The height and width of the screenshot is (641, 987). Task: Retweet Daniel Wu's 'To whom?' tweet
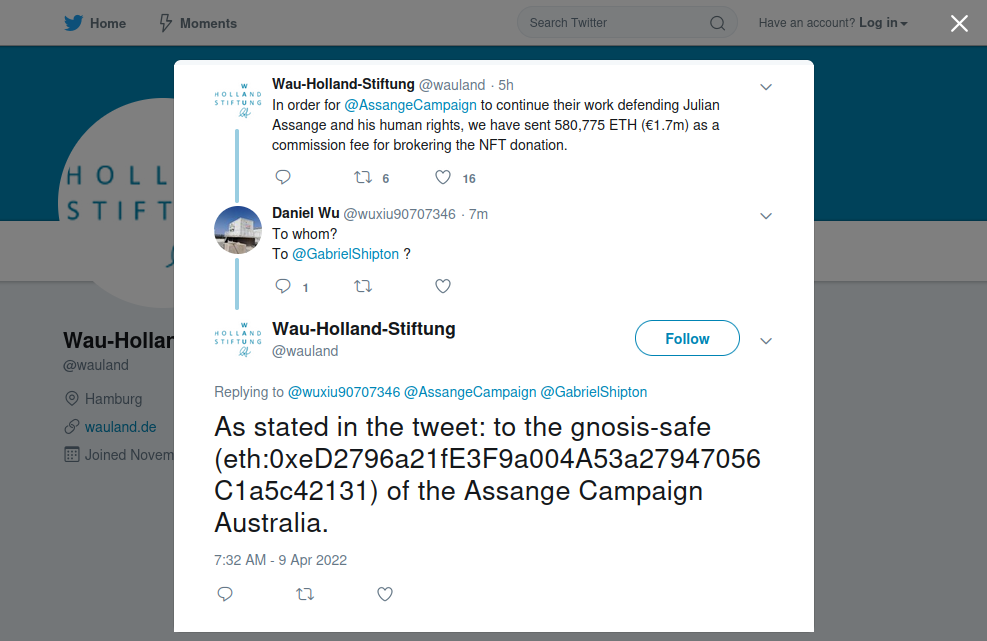click(x=363, y=286)
